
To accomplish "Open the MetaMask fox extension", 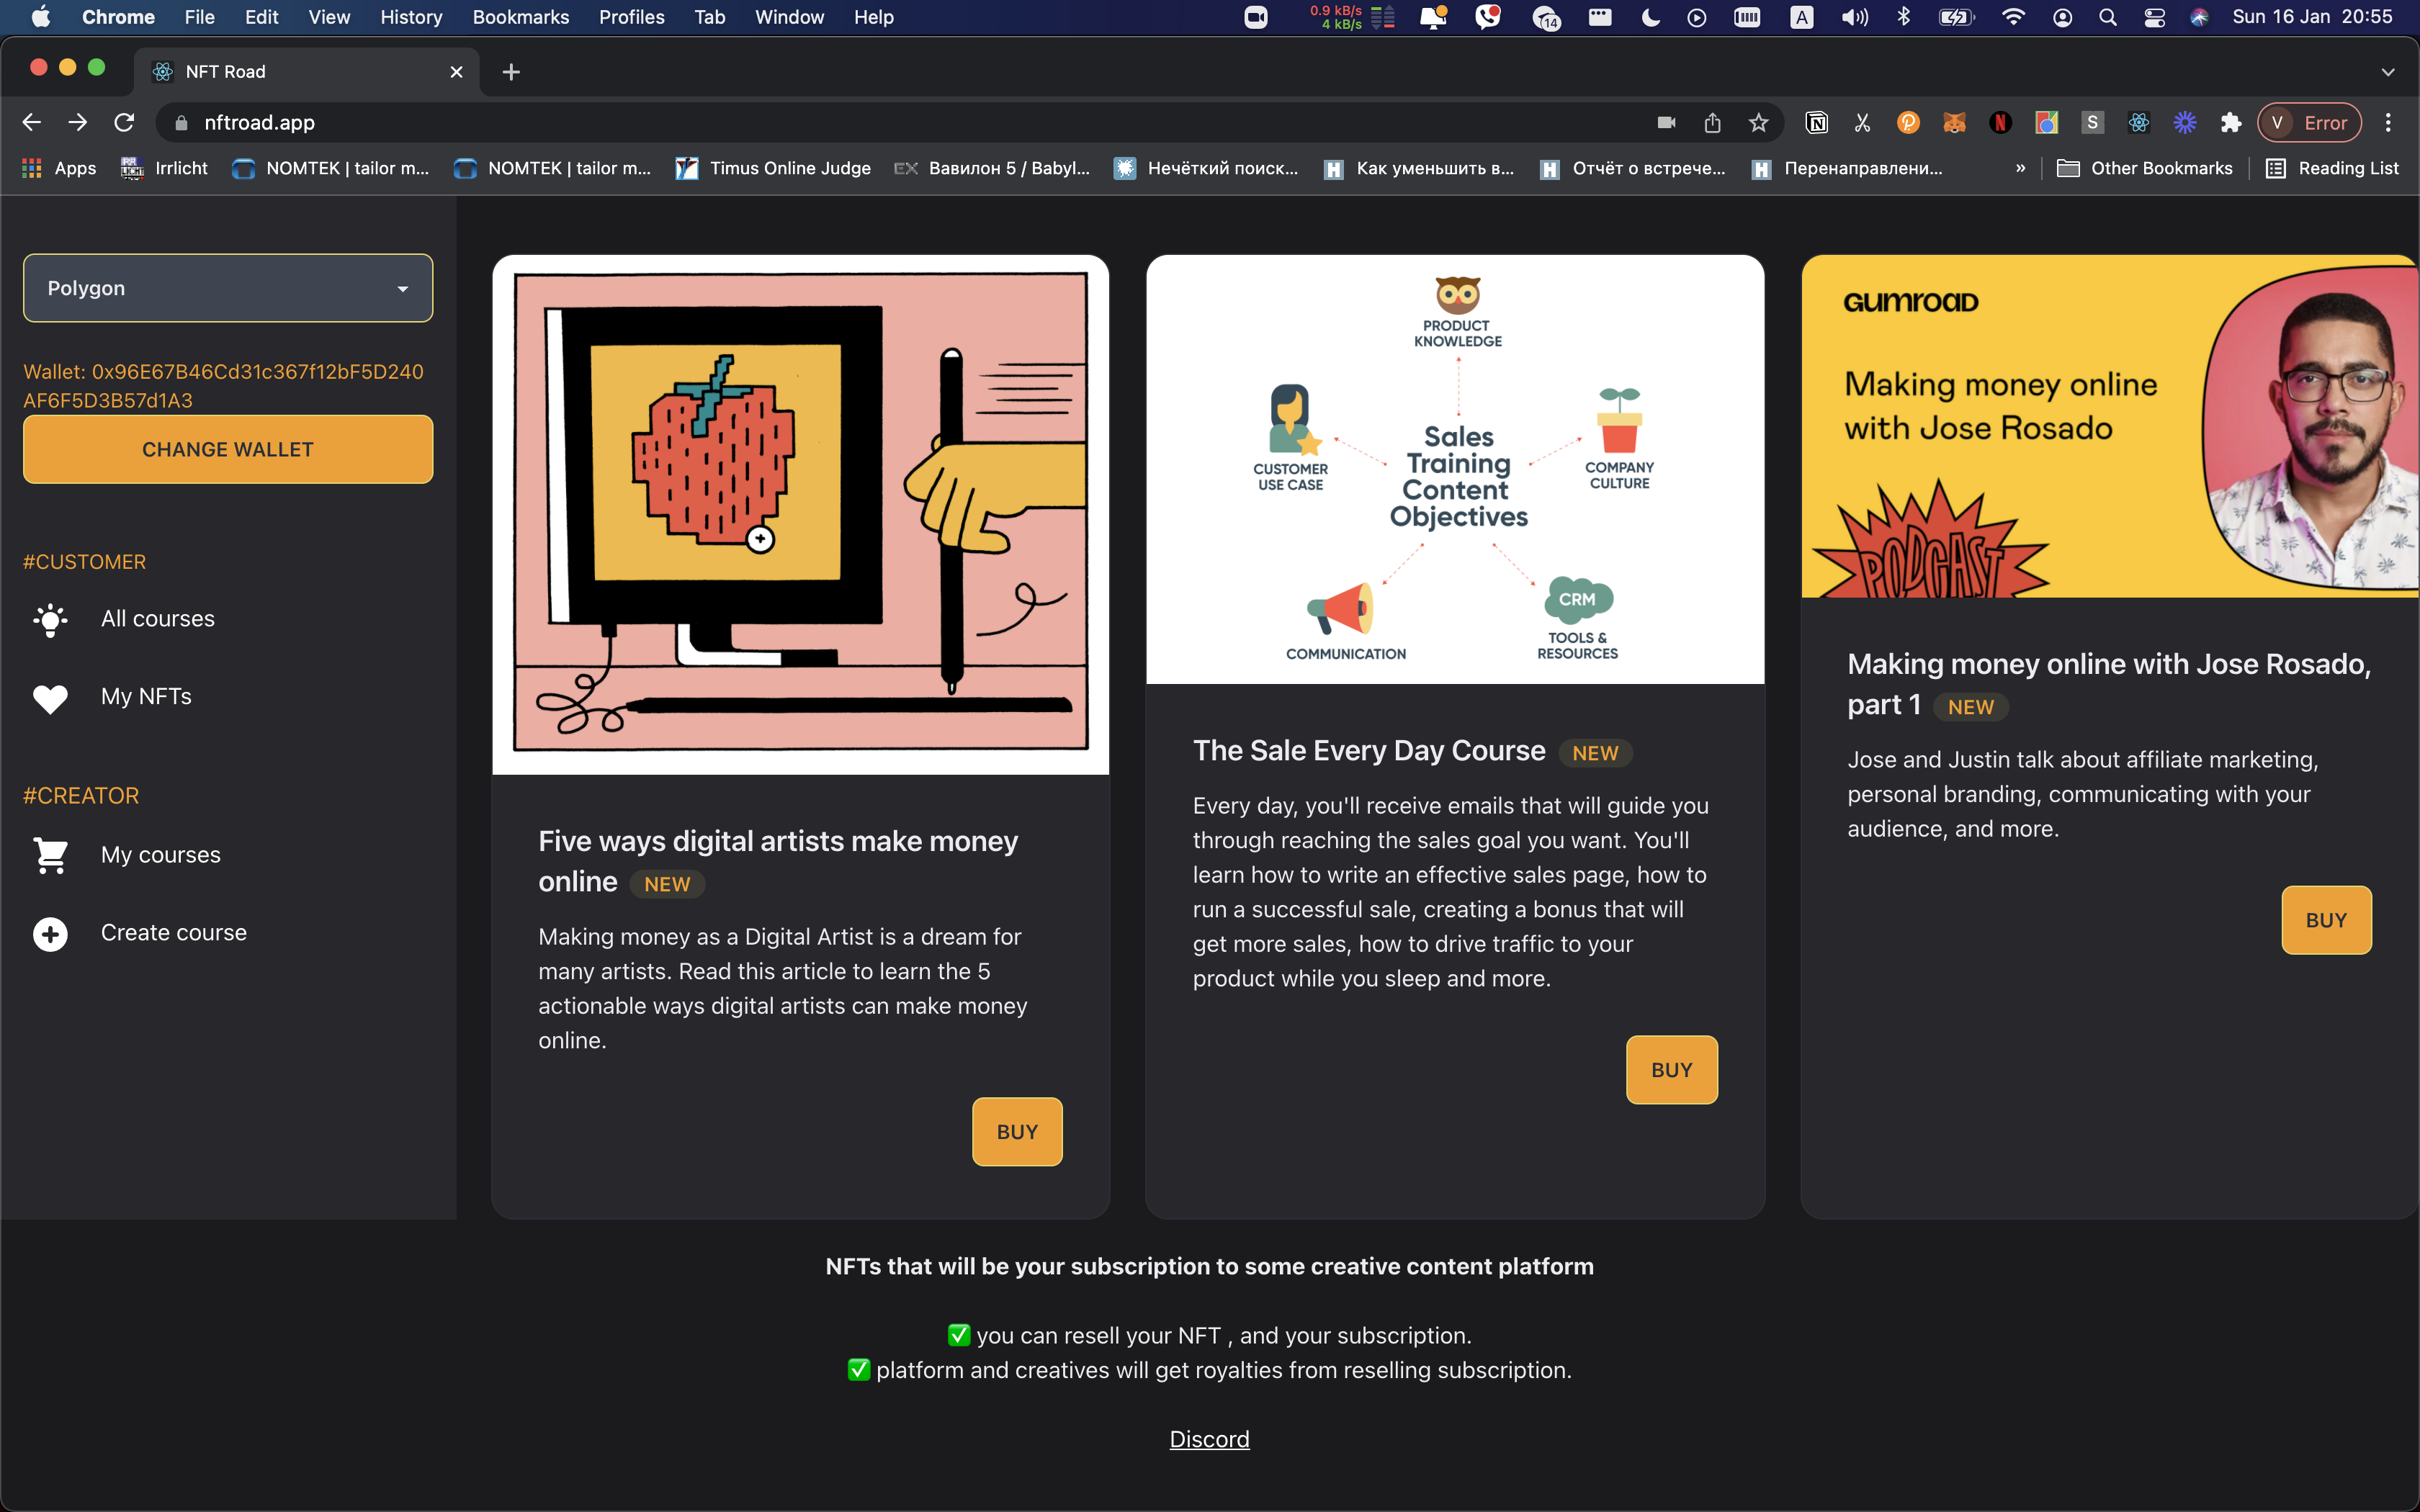I will 1953,123.
